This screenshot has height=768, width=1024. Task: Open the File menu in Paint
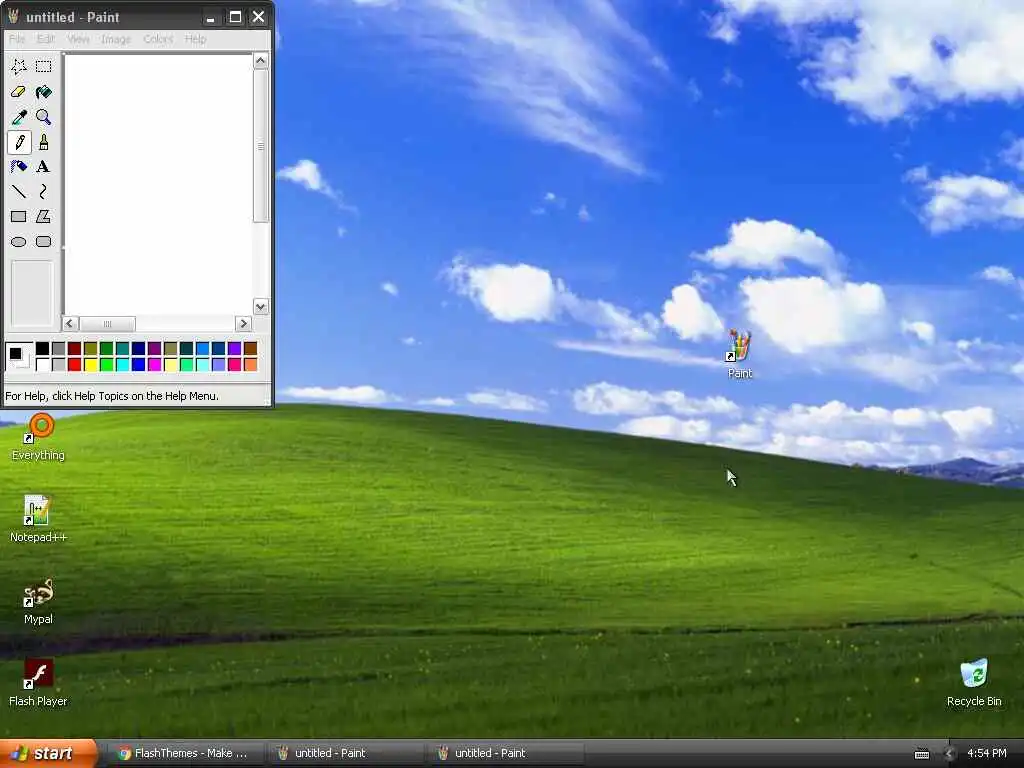click(x=17, y=39)
